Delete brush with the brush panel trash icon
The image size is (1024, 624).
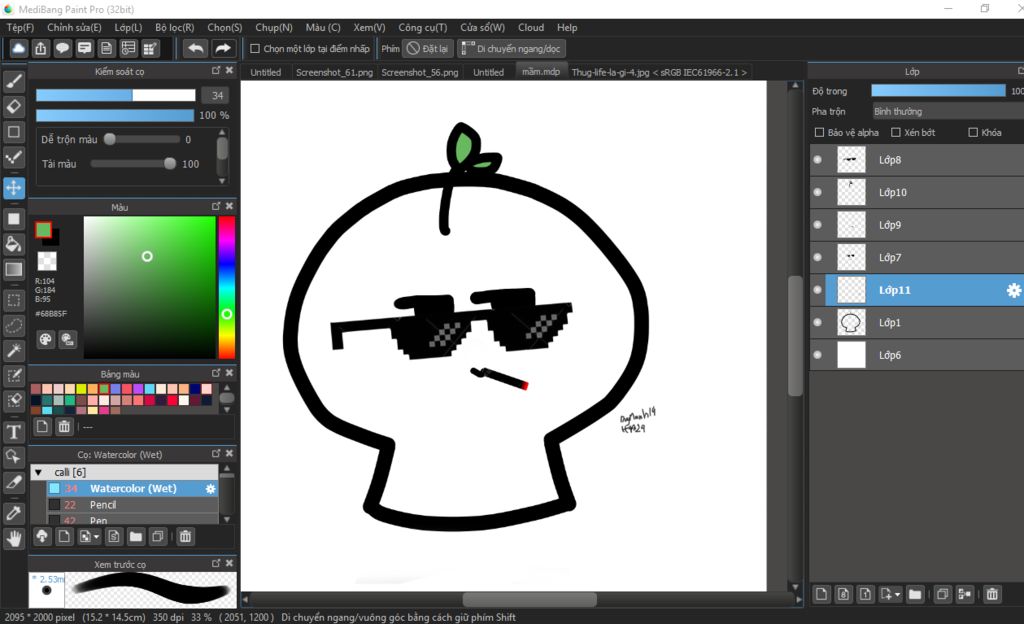tap(185, 537)
